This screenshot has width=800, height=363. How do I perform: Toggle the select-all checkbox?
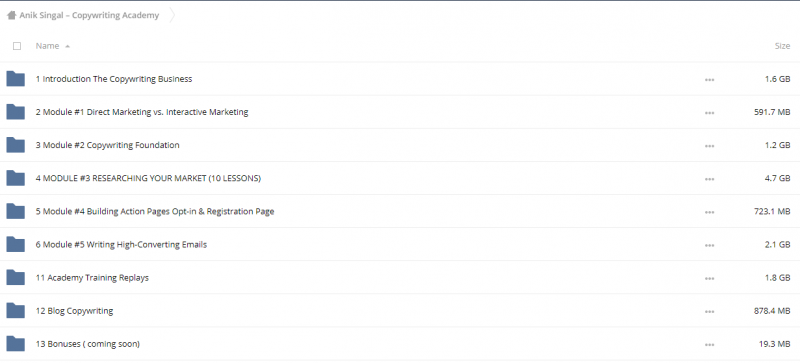tap(17, 46)
